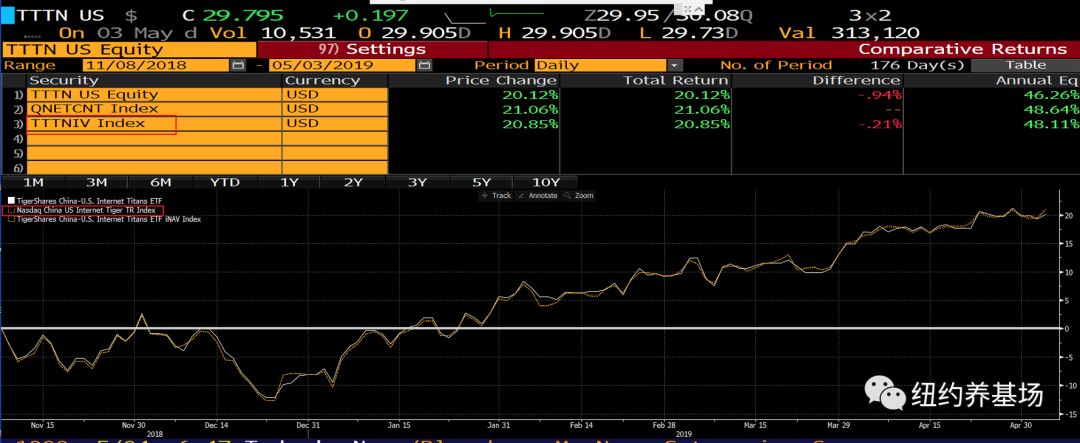Open calendar picker for end date 05/03/2019

click(x=425, y=65)
